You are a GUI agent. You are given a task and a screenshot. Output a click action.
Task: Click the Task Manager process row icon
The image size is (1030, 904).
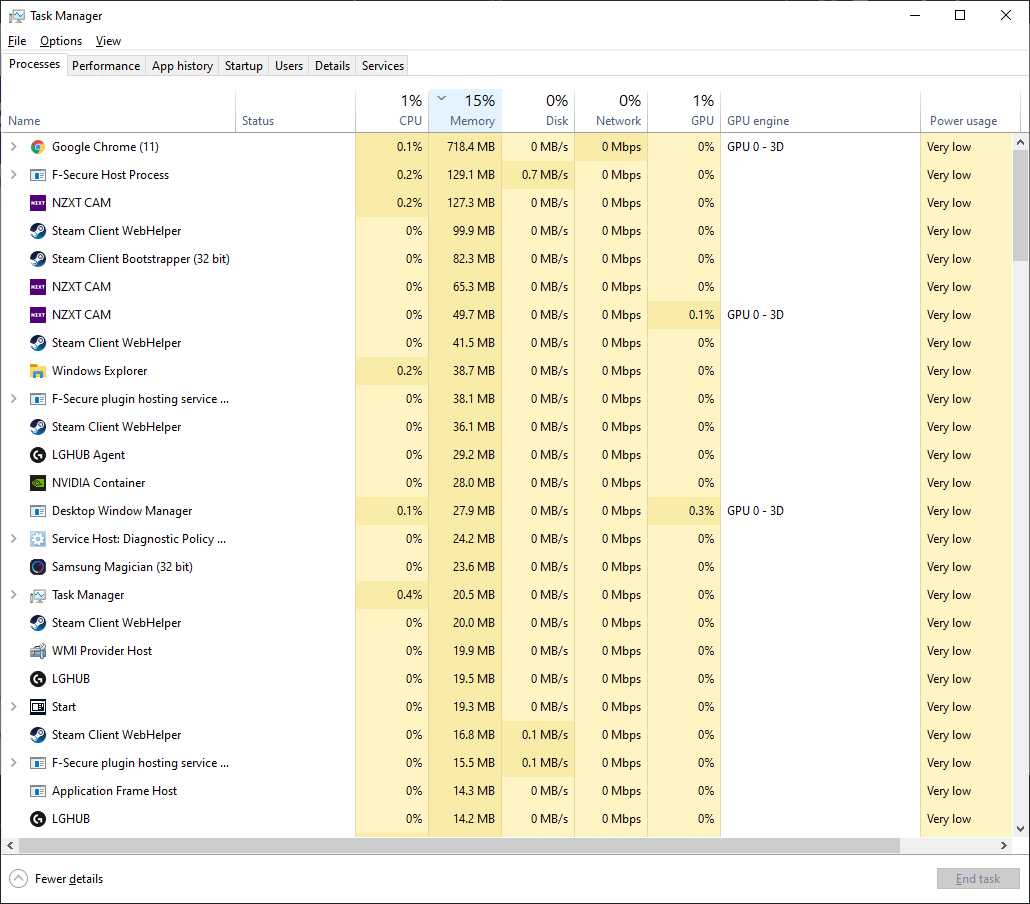click(x=38, y=595)
